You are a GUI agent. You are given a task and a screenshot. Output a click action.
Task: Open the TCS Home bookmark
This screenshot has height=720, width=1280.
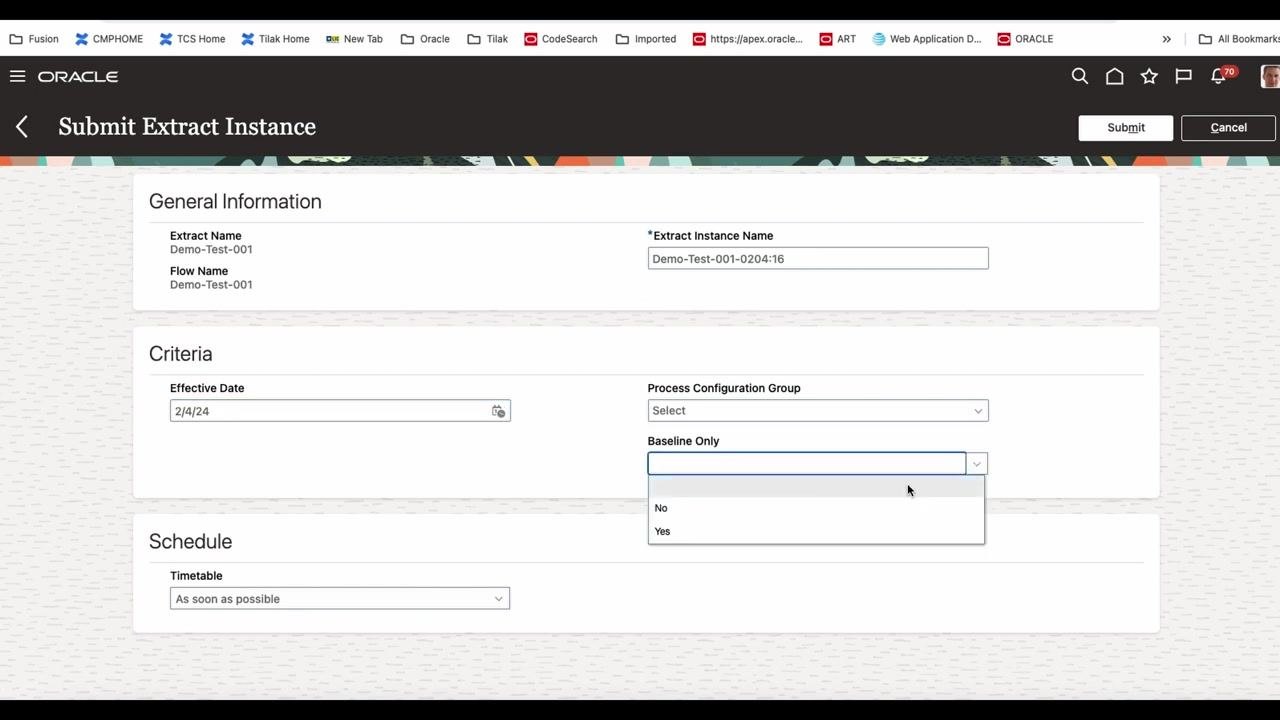coord(192,39)
